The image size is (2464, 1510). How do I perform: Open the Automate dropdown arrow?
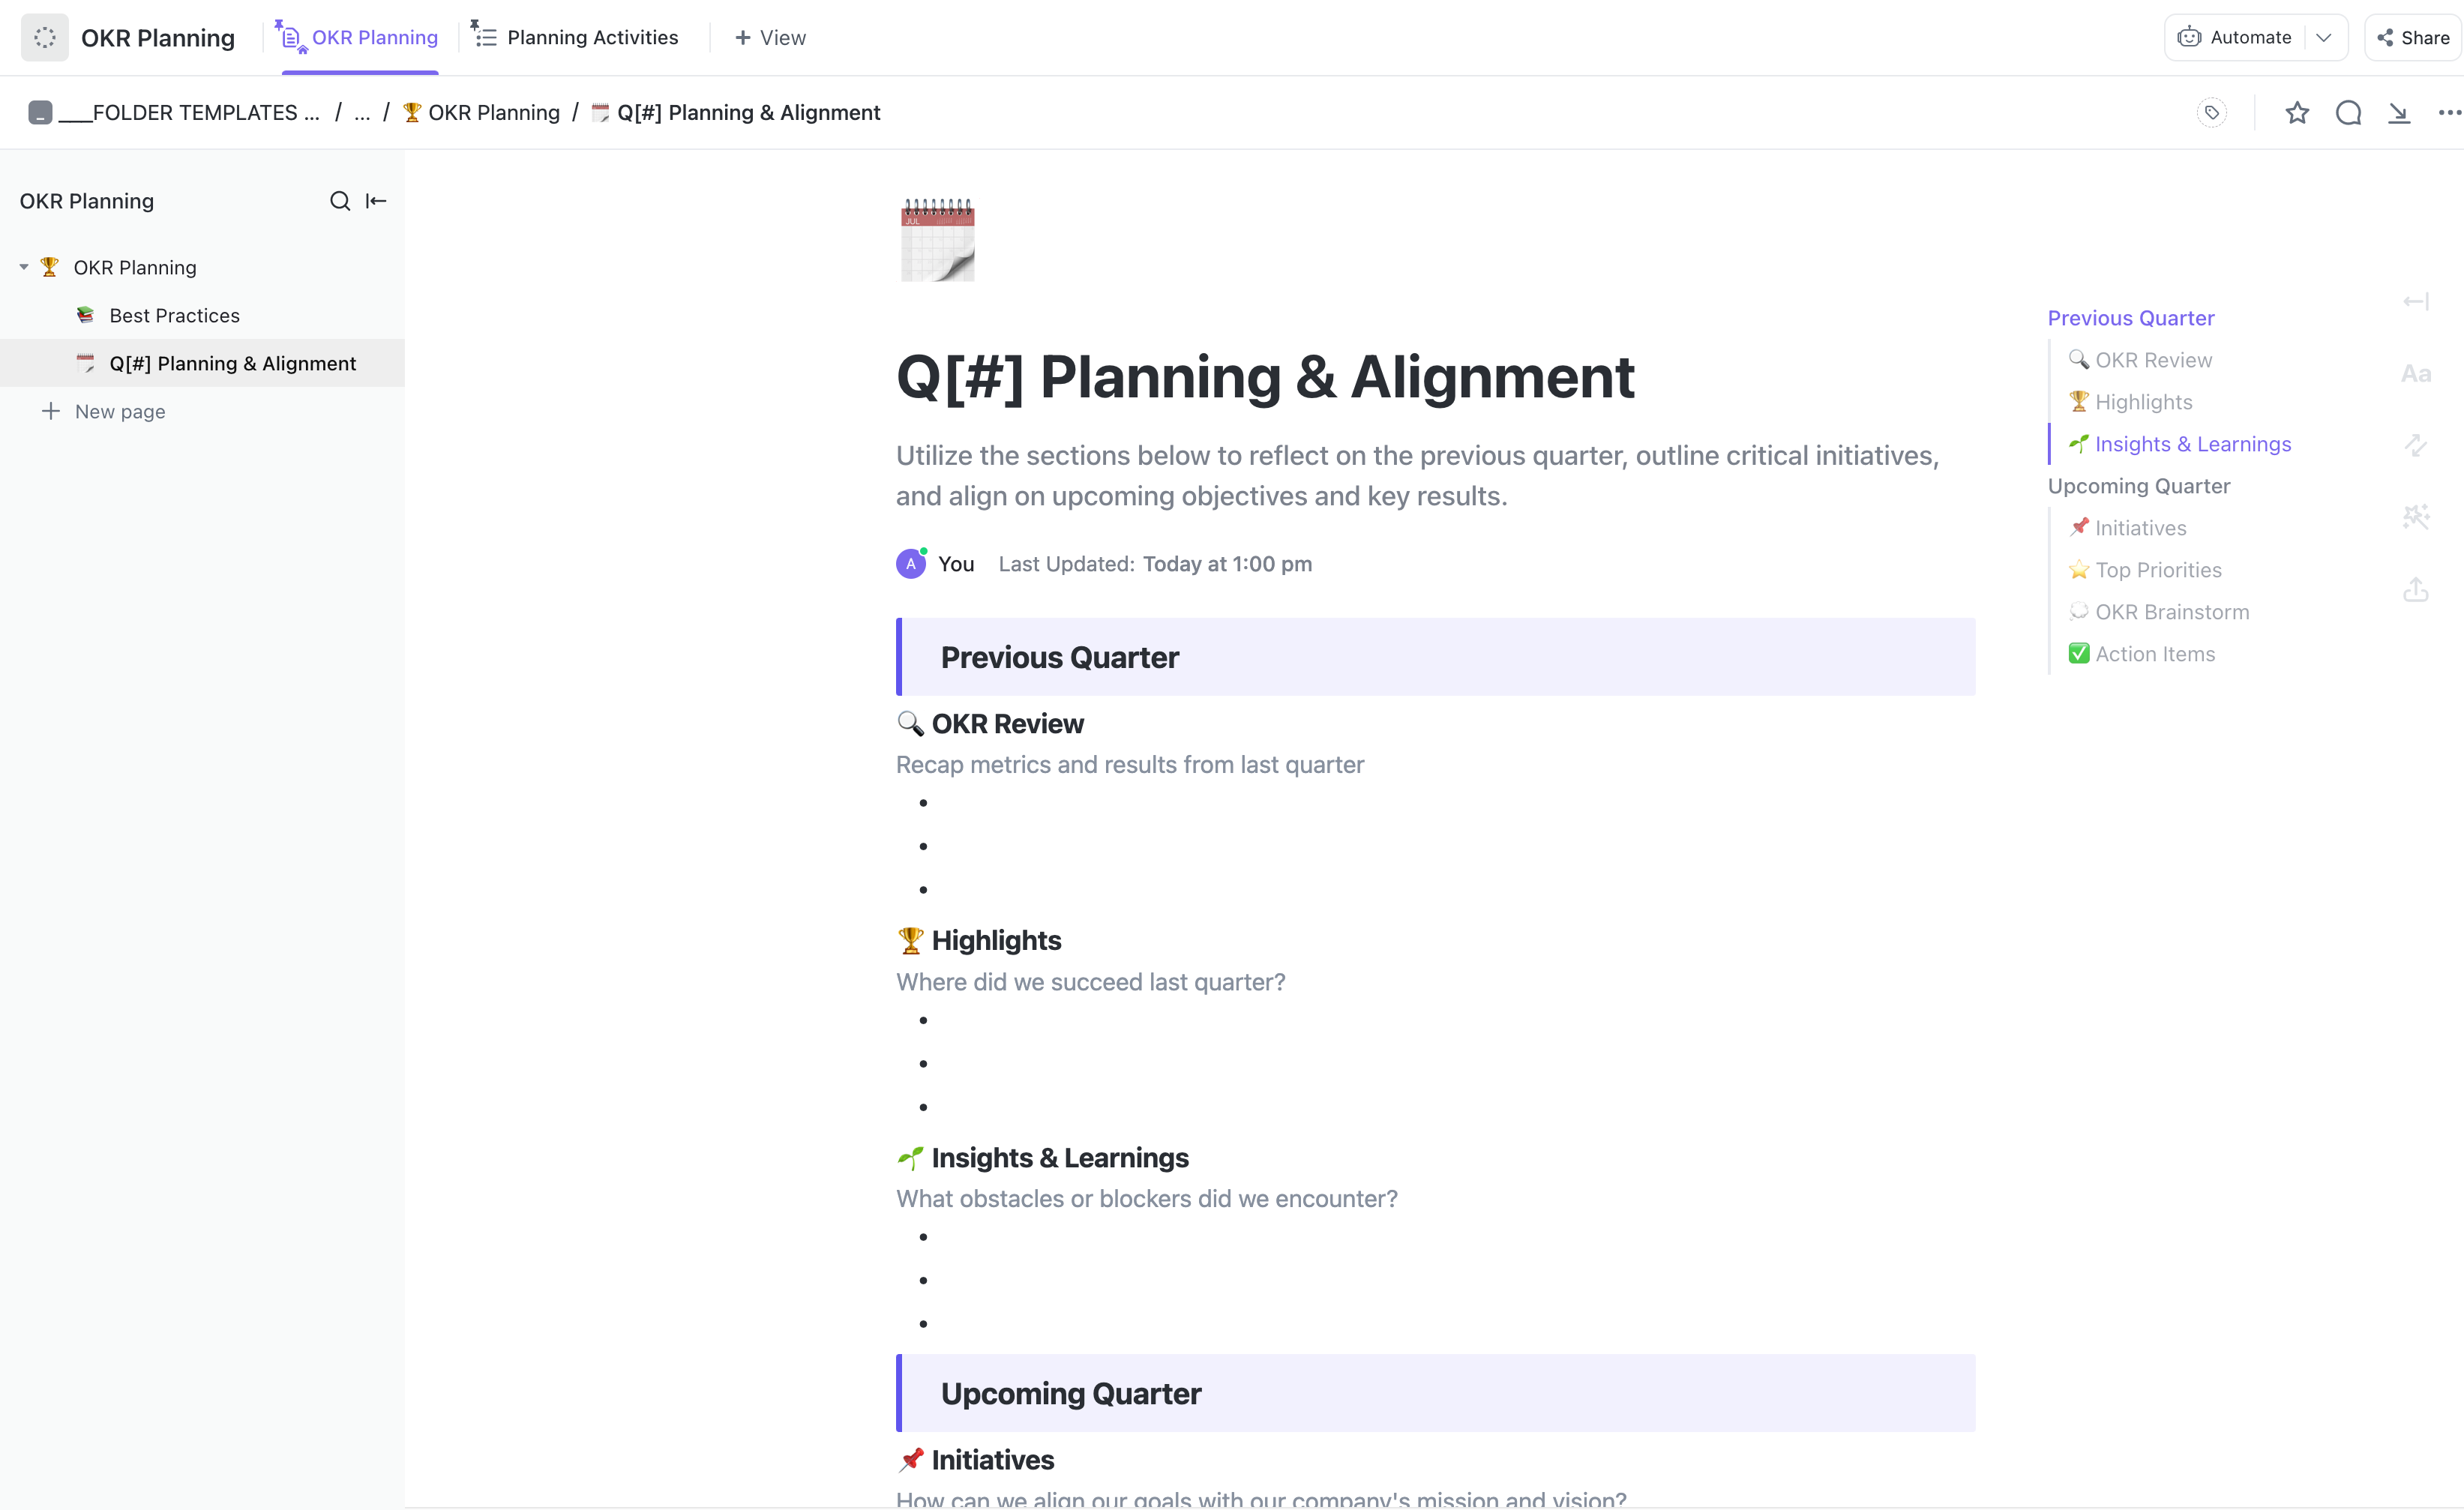[2324, 38]
